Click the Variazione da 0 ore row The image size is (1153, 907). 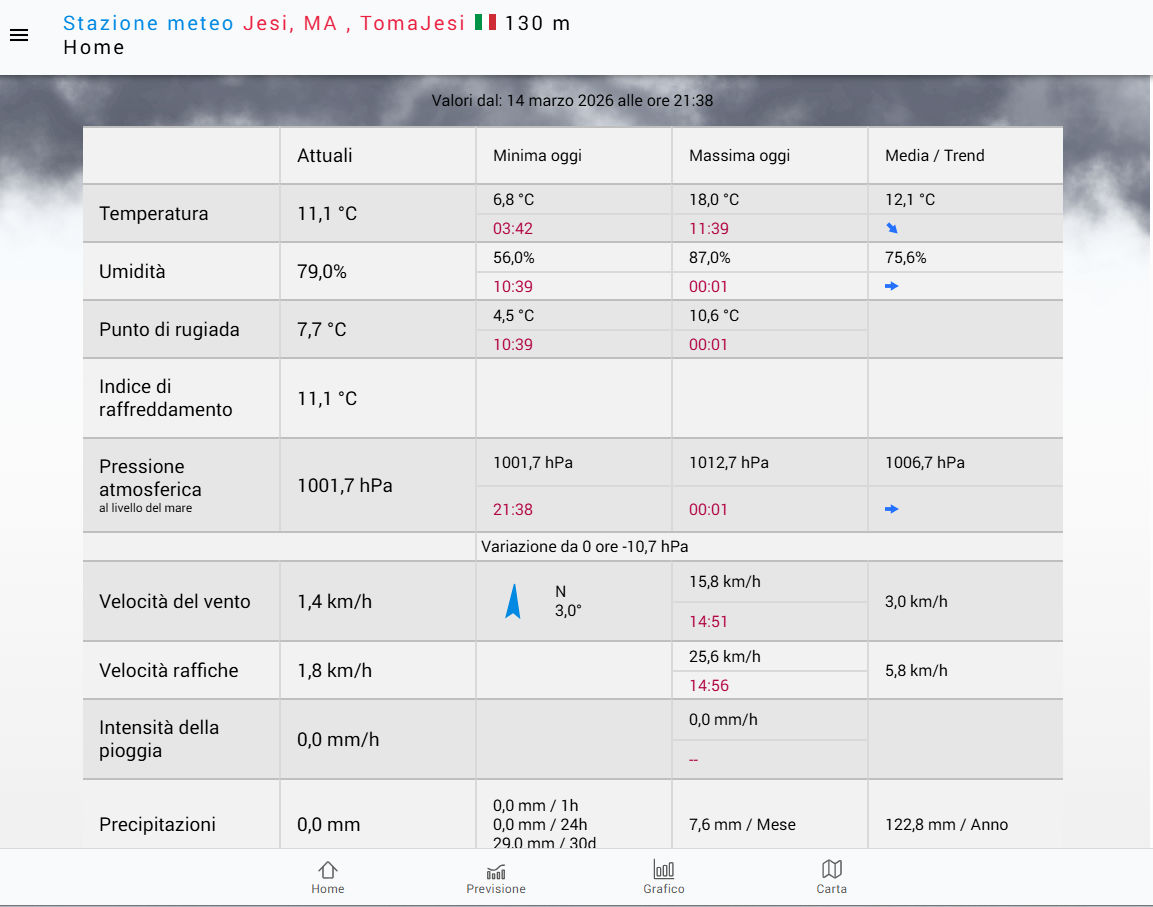coord(584,547)
